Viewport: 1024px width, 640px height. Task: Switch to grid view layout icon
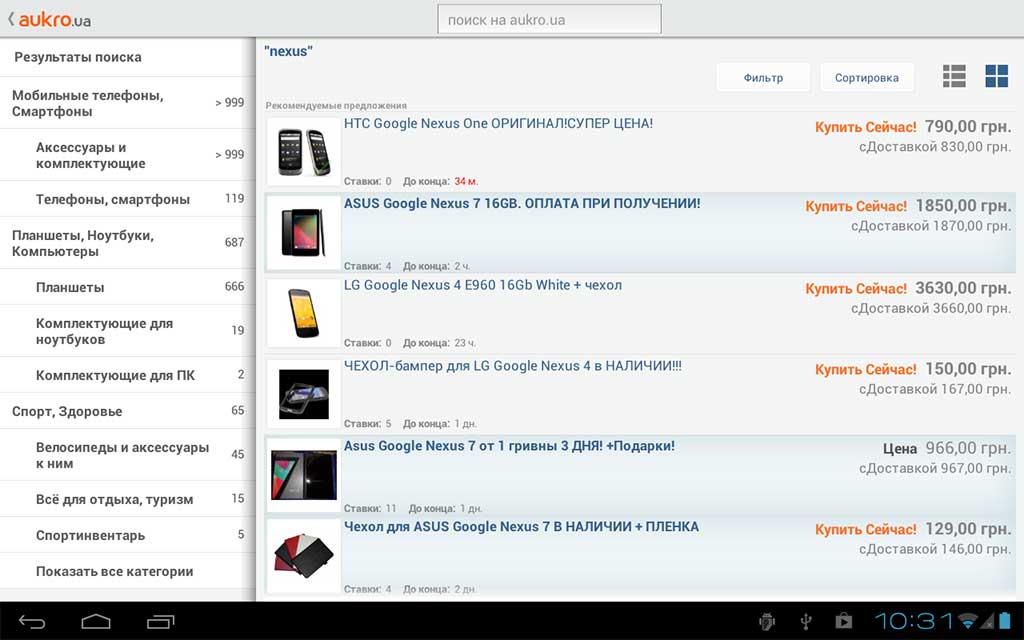(997, 76)
